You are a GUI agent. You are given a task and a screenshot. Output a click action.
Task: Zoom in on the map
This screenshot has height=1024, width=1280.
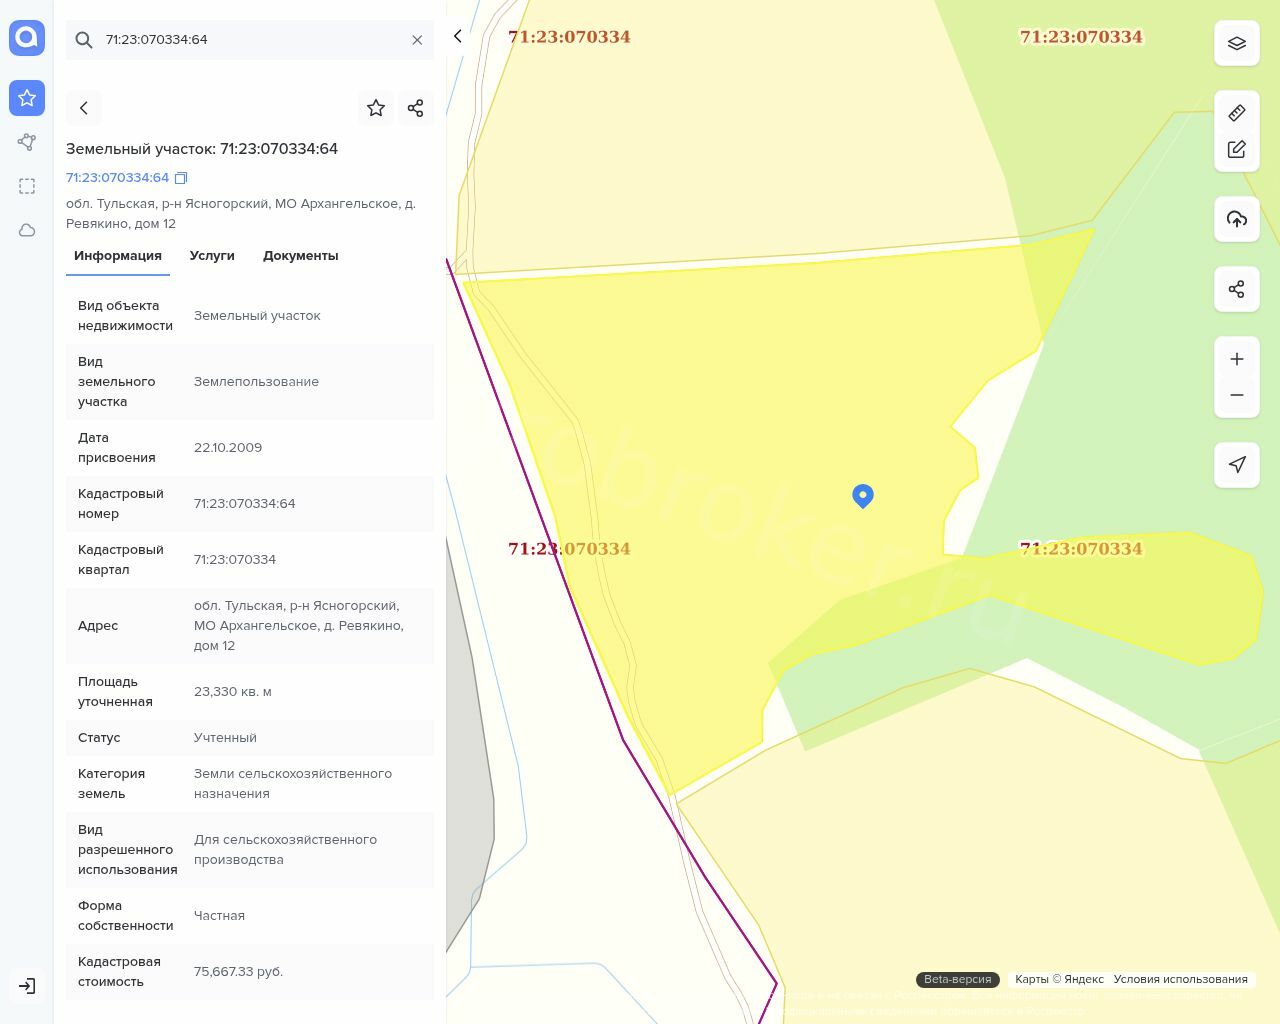(x=1237, y=359)
